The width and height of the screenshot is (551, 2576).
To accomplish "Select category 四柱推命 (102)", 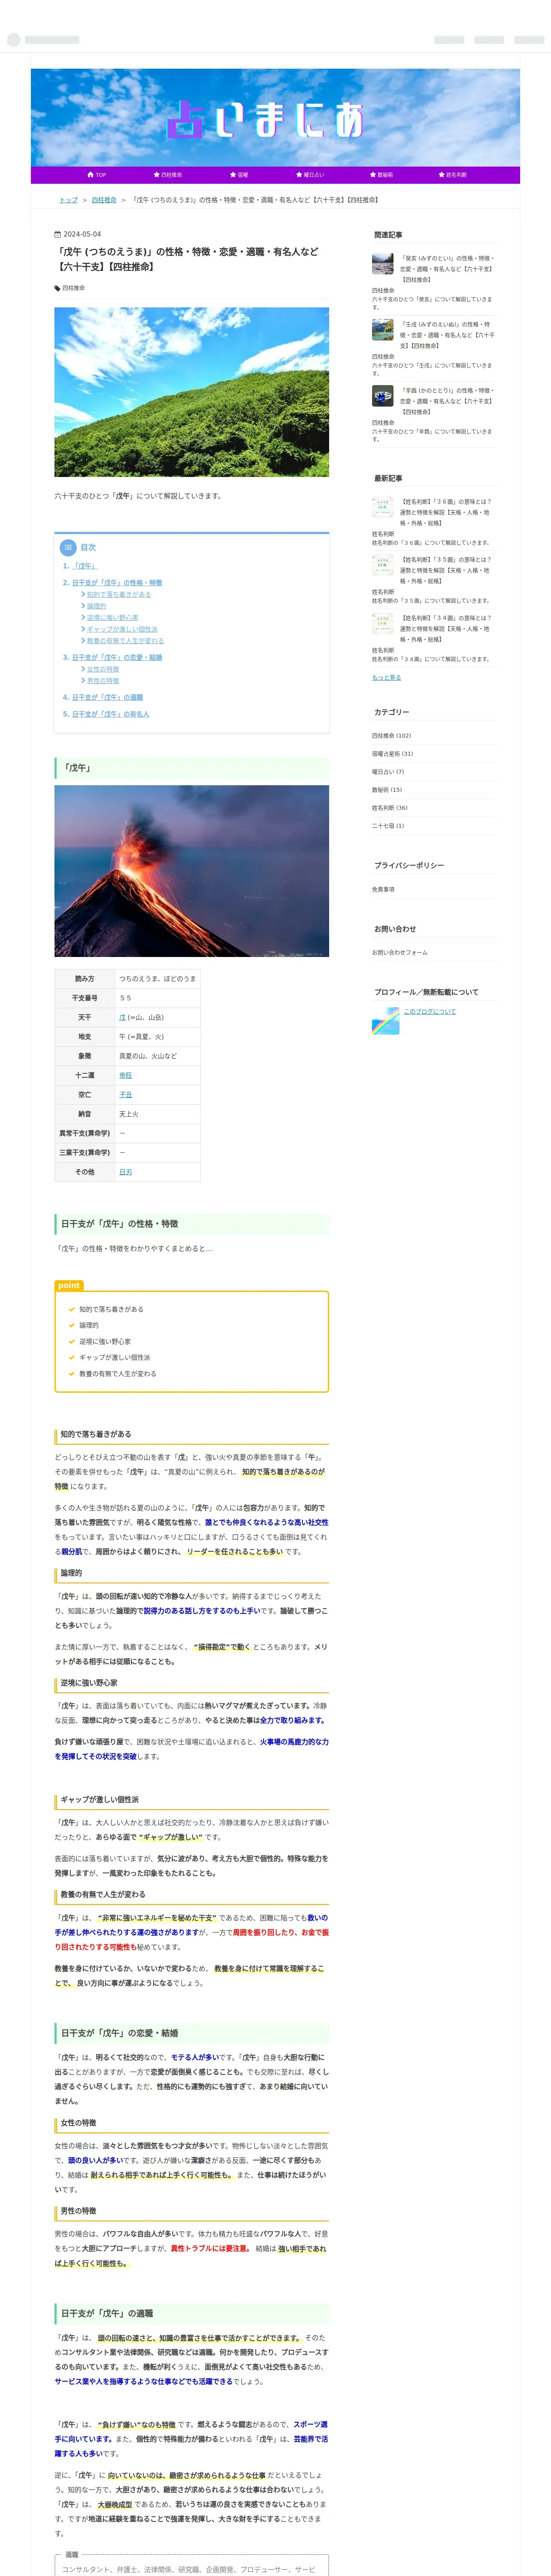I will 391,735.
